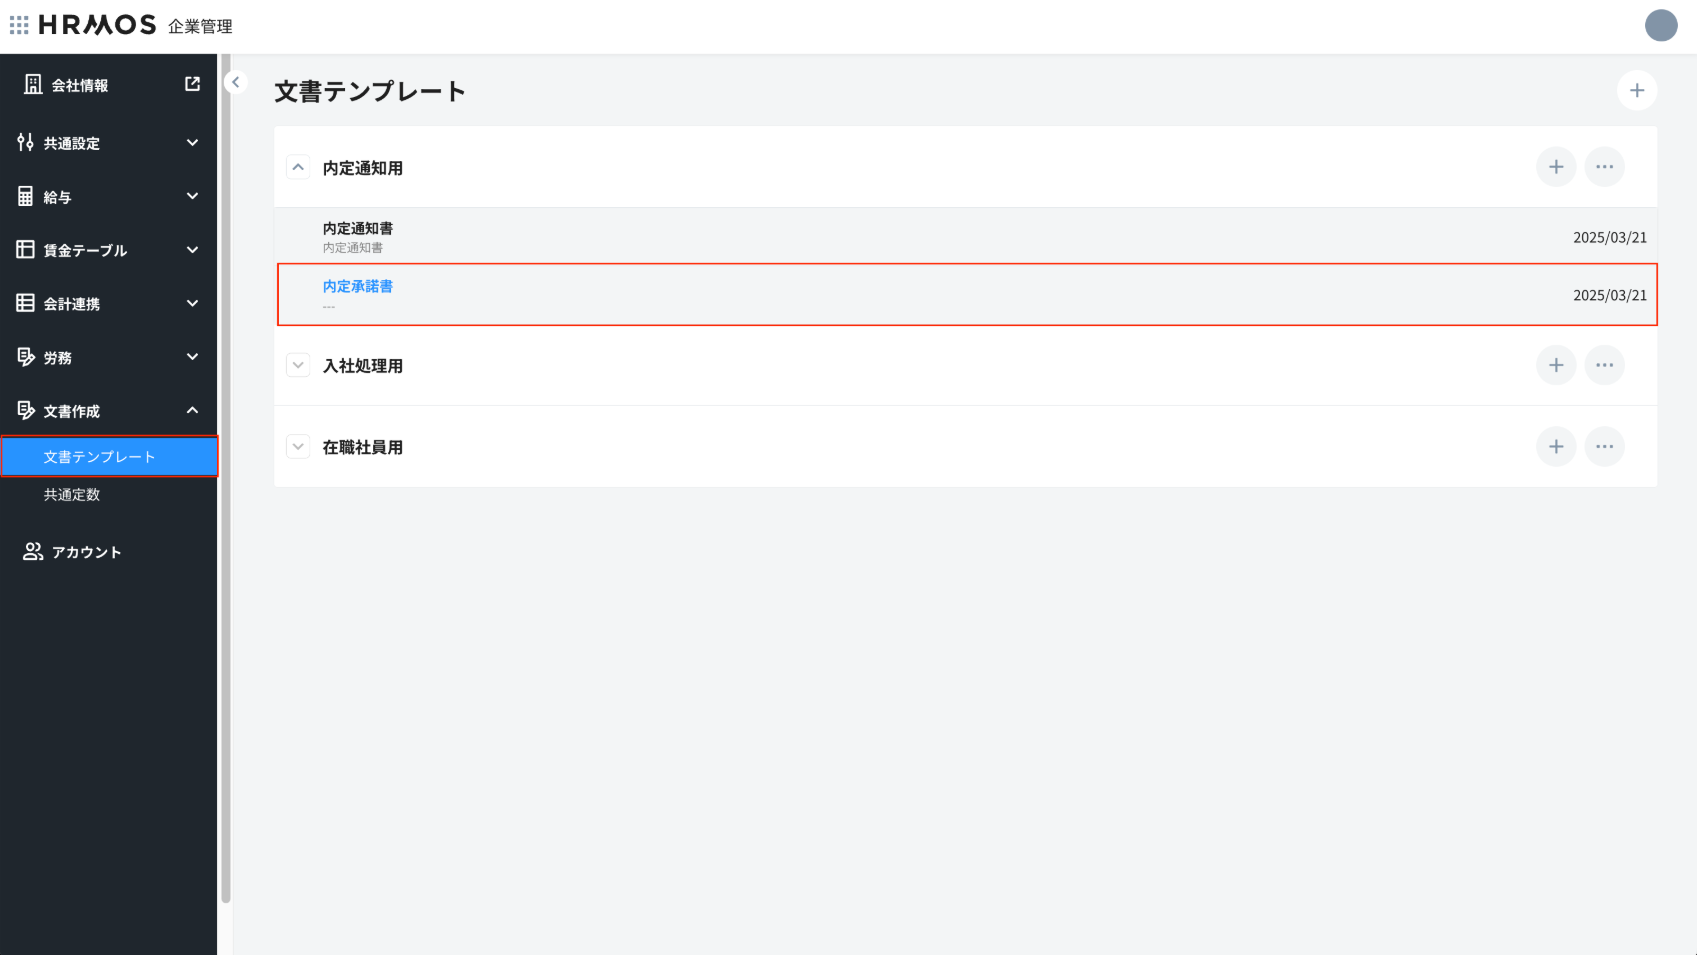Viewport: 1697px width, 955px height.
Task: Open more options for 内定通知用
Action: 1604,167
